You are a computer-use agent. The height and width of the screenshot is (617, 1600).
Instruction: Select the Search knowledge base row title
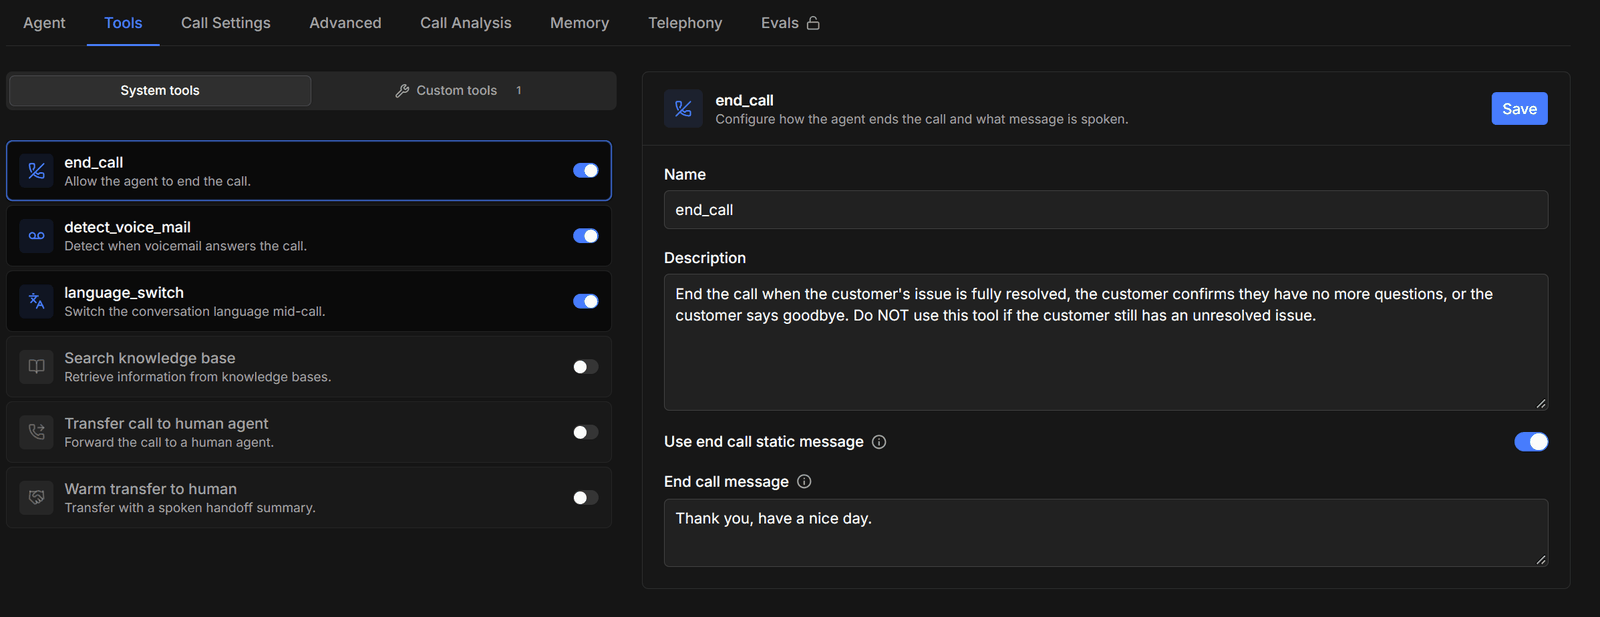click(x=150, y=358)
